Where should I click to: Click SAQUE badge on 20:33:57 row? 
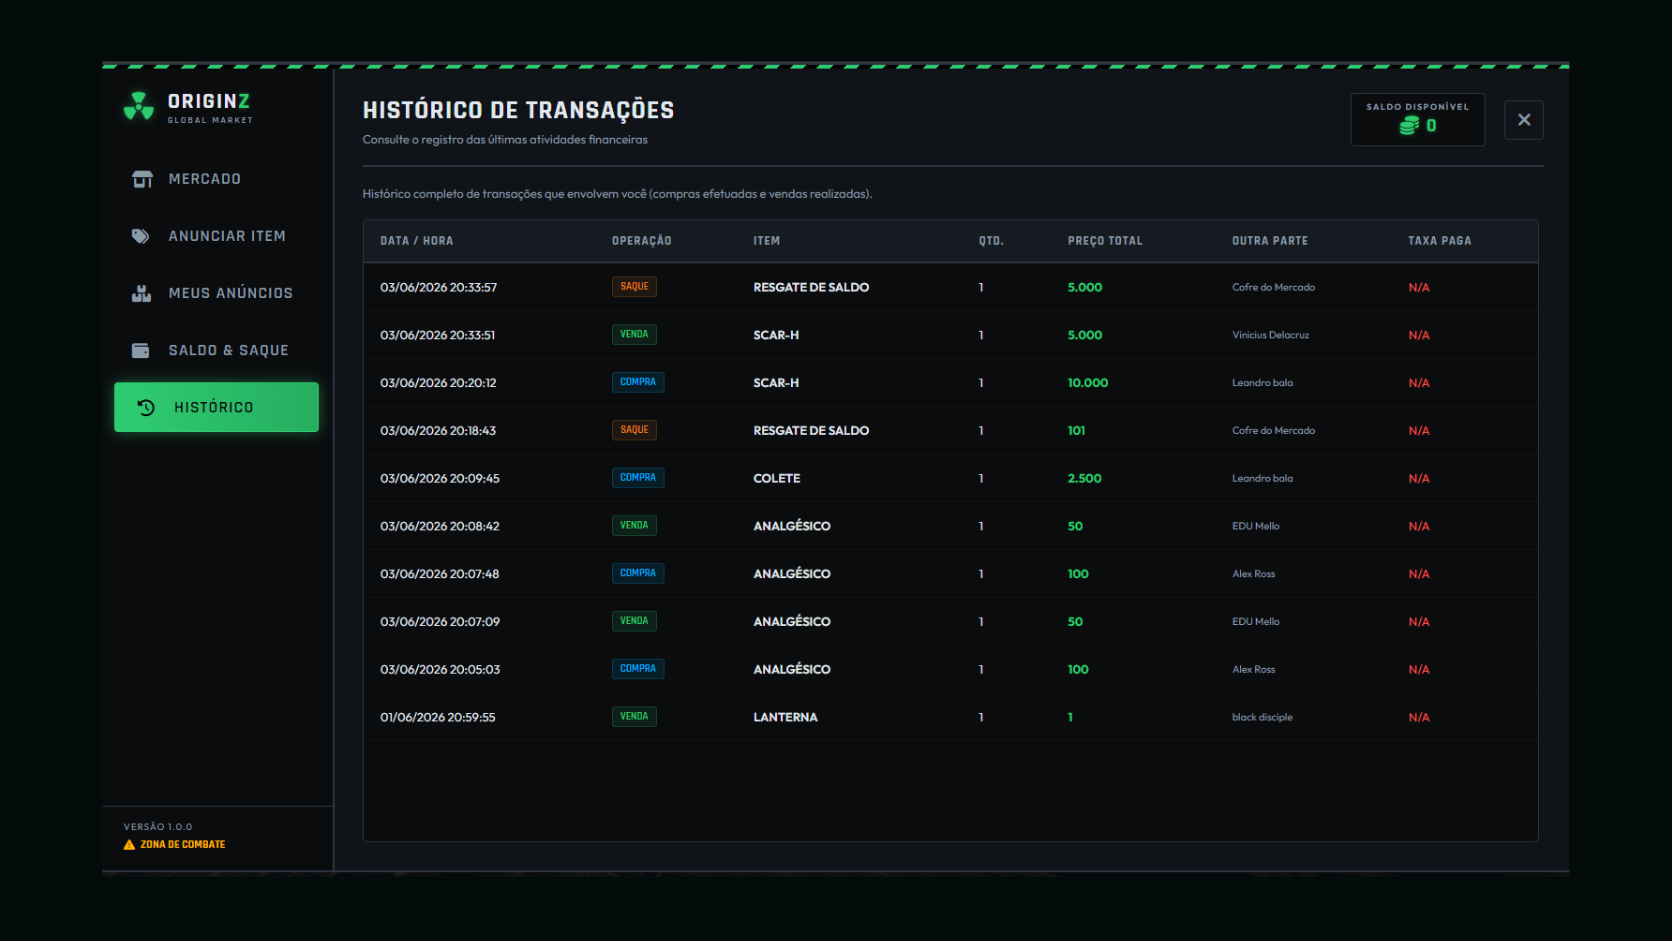pos(634,287)
